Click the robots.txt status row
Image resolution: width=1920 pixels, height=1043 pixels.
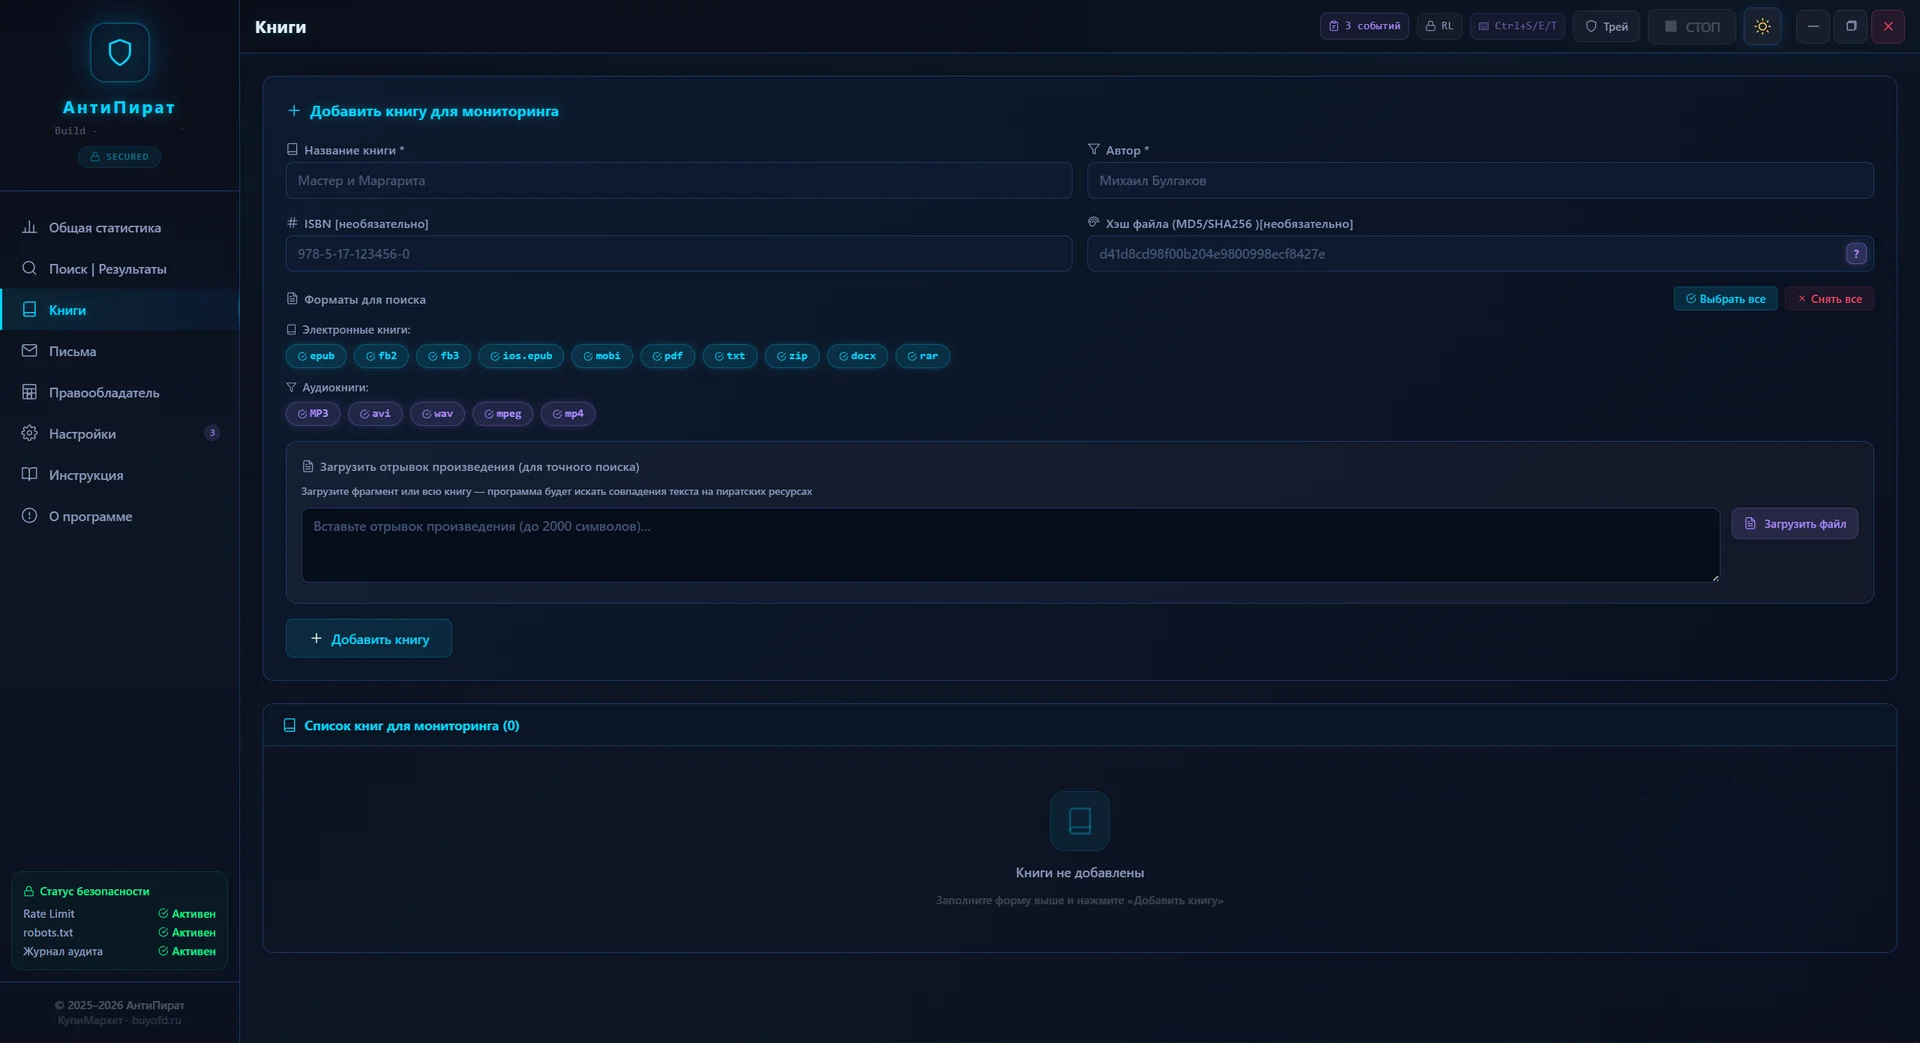[x=120, y=933]
